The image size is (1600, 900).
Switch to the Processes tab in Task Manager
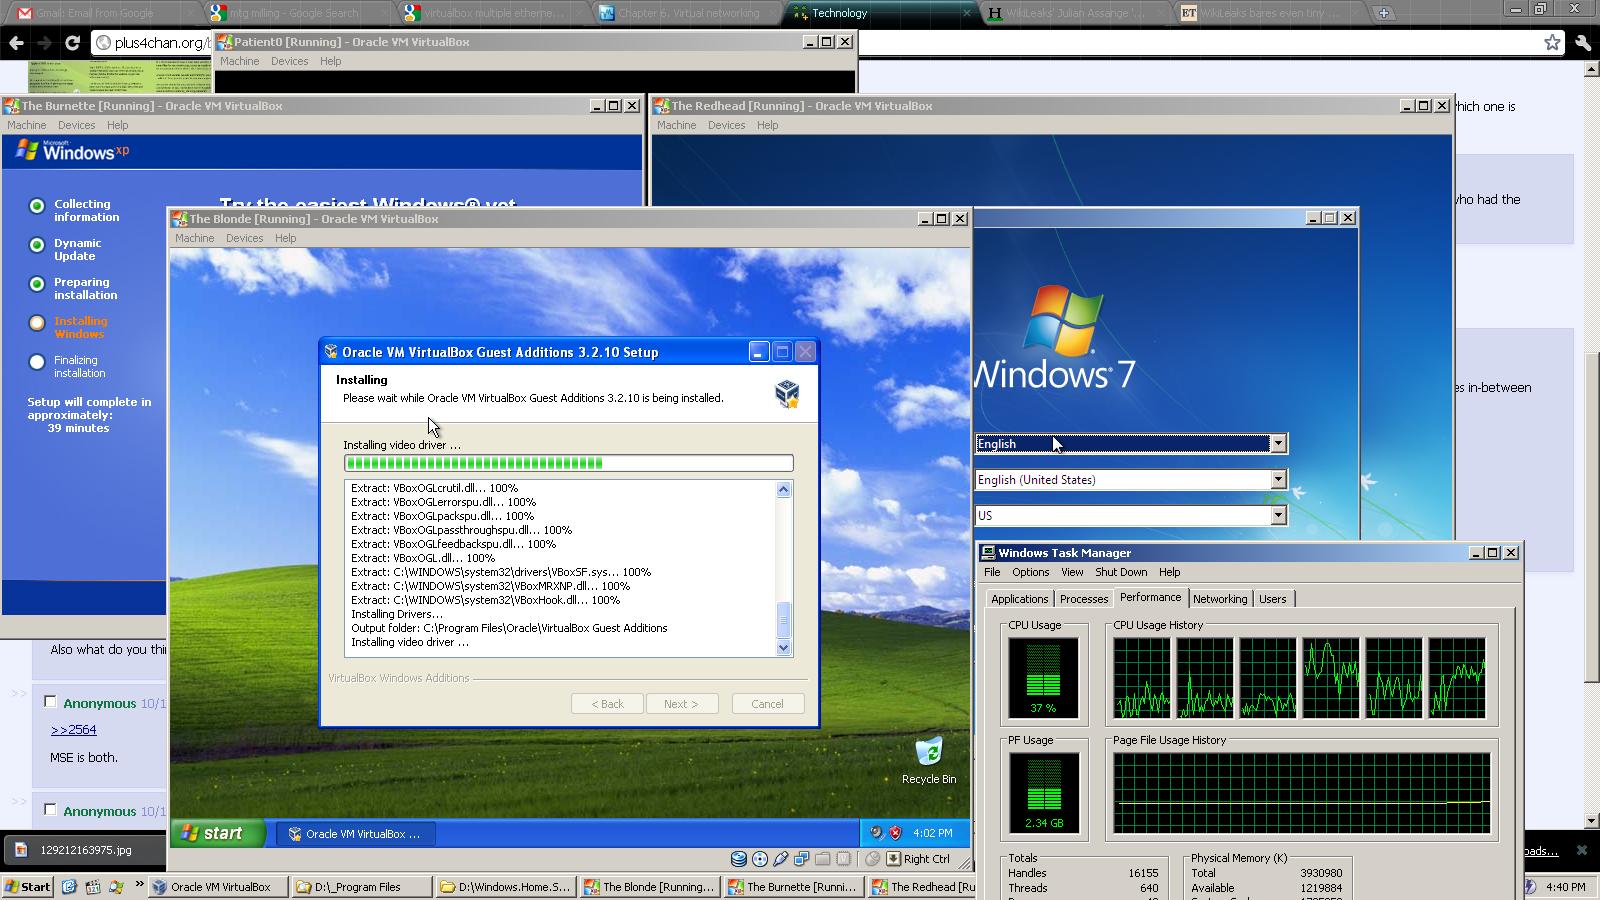point(1084,599)
